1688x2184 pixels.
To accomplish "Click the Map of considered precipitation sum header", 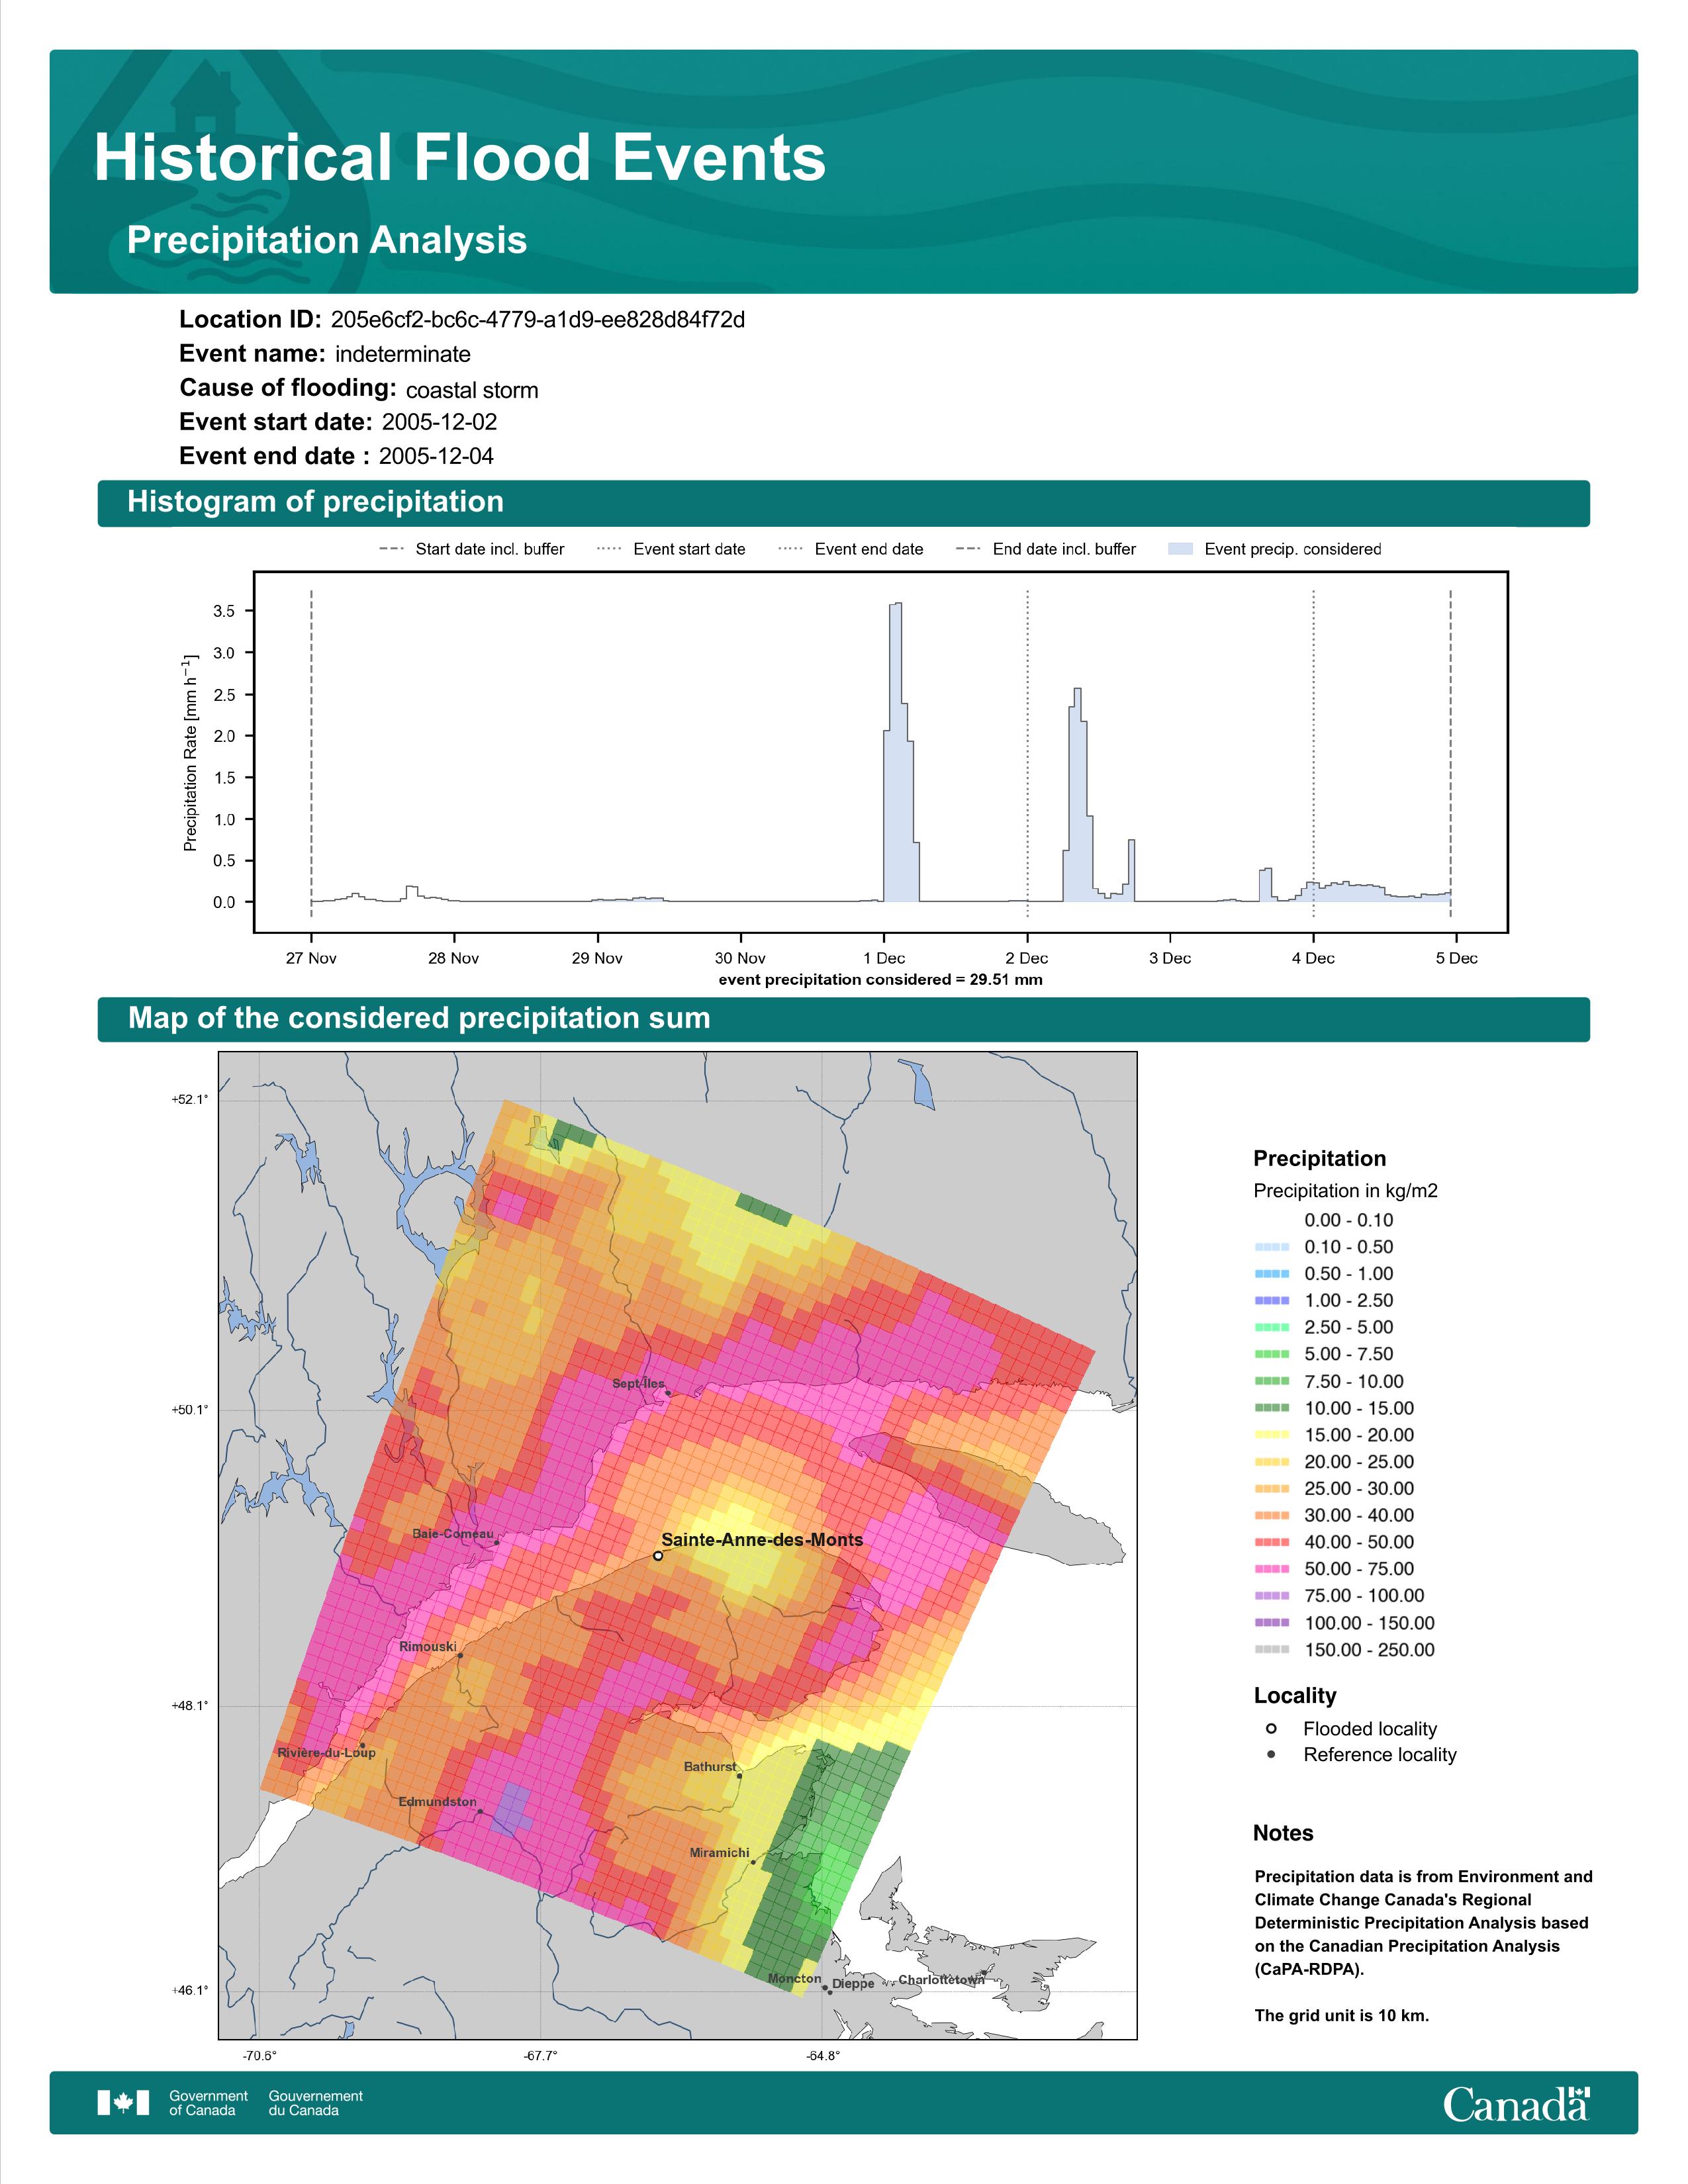I will [x=844, y=1019].
